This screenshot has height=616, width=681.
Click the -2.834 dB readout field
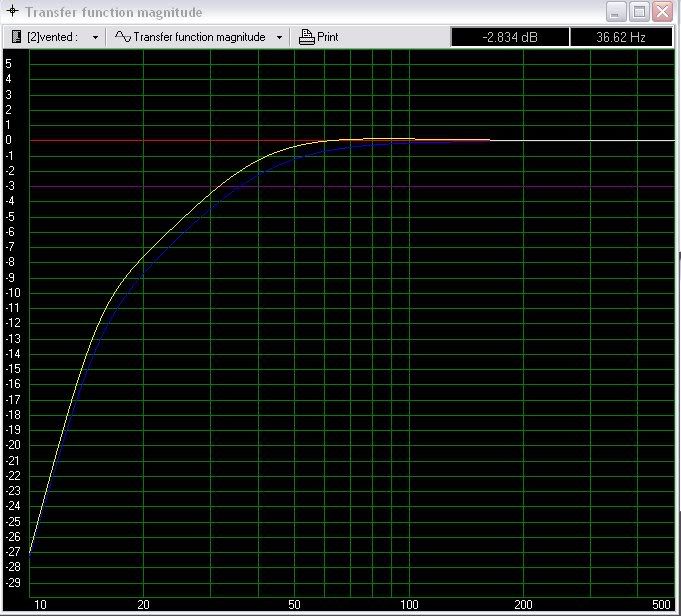(510, 37)
